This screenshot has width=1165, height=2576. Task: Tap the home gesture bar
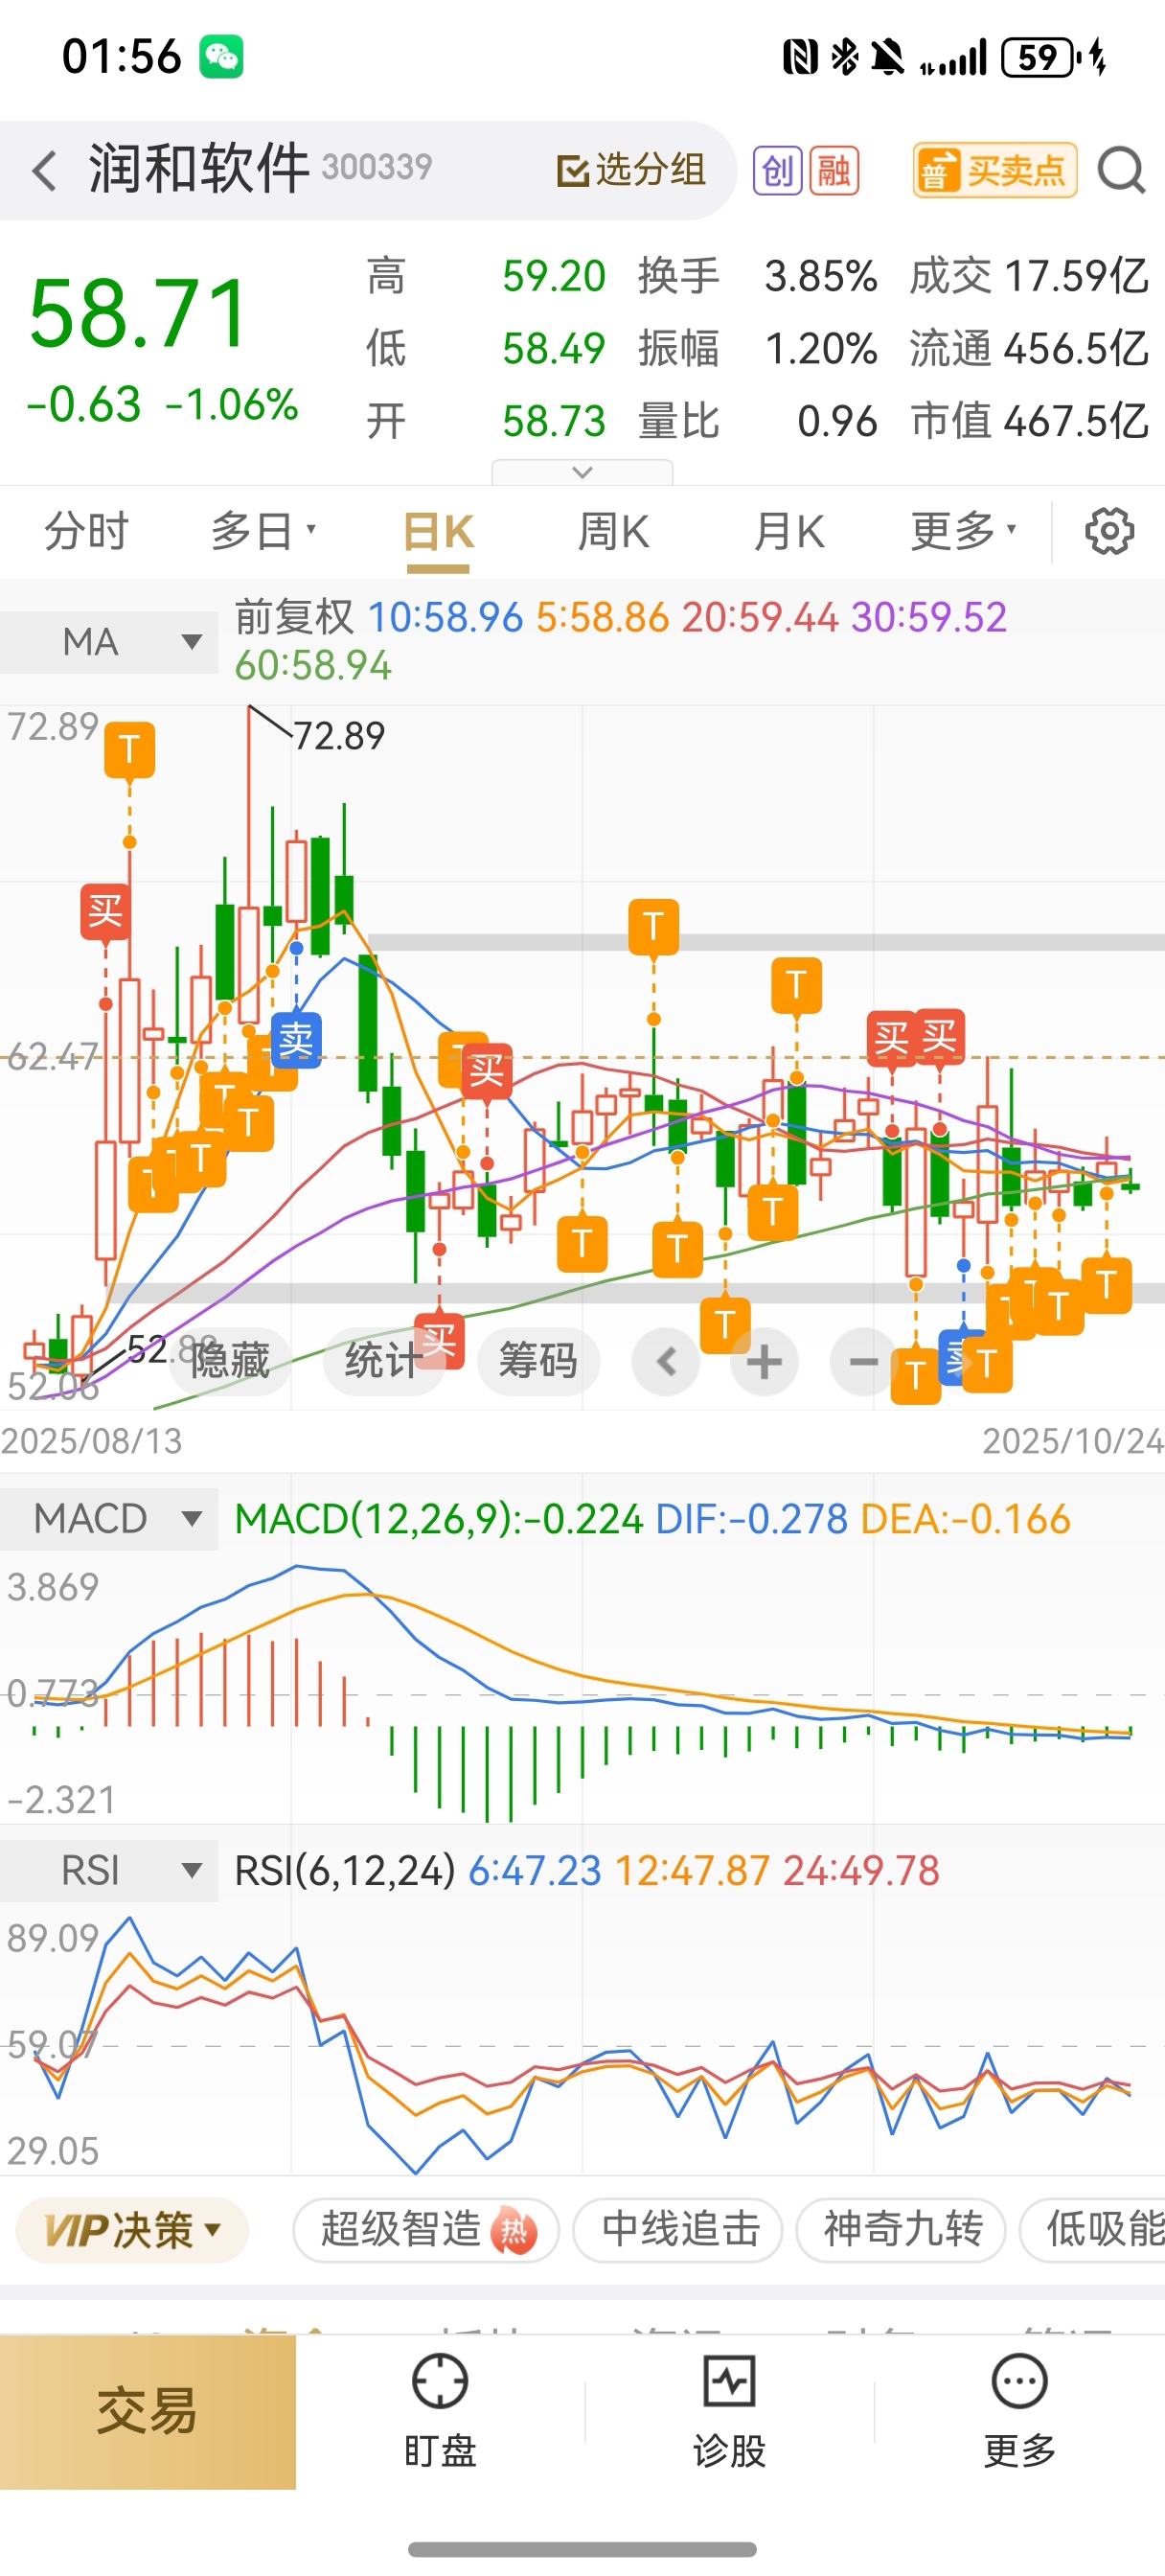pyautogui.click(x=582, y=2548)
